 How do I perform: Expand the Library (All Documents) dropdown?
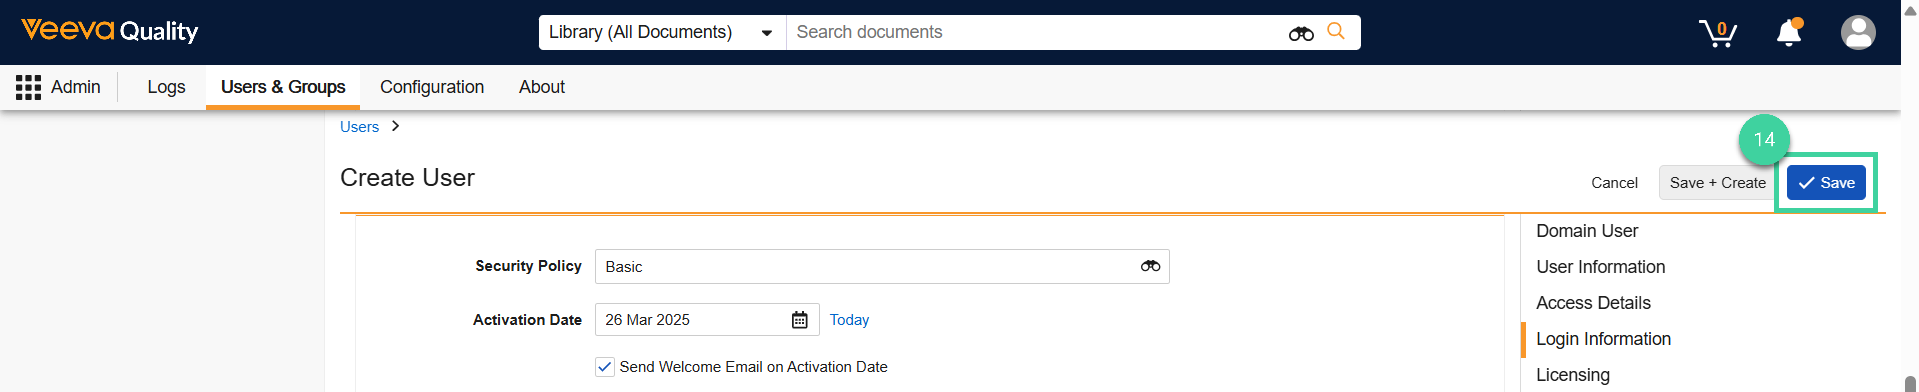pyautogui.click(x=662, y=32)
